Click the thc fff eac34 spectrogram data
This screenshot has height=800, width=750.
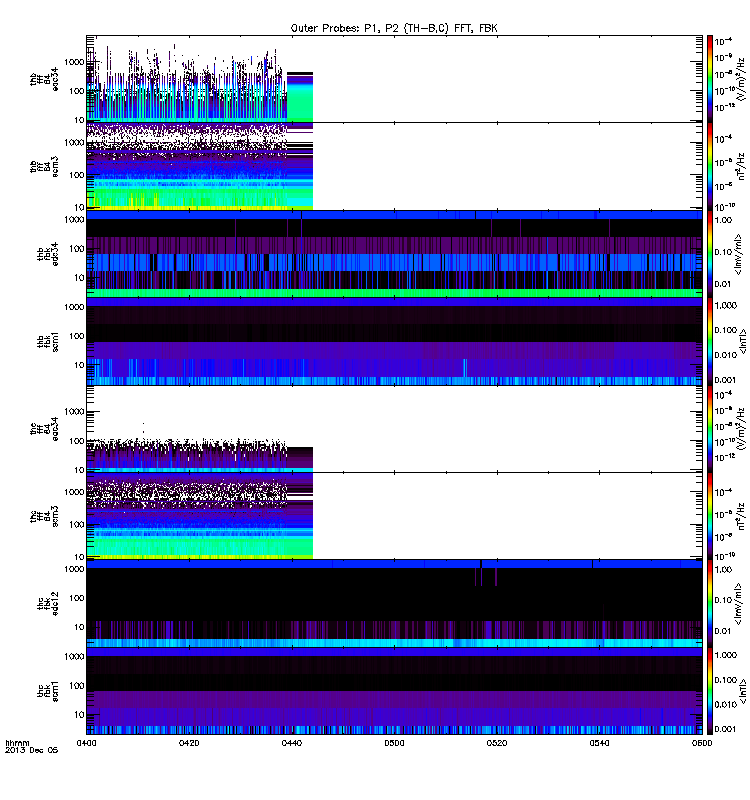pos(199,454)
